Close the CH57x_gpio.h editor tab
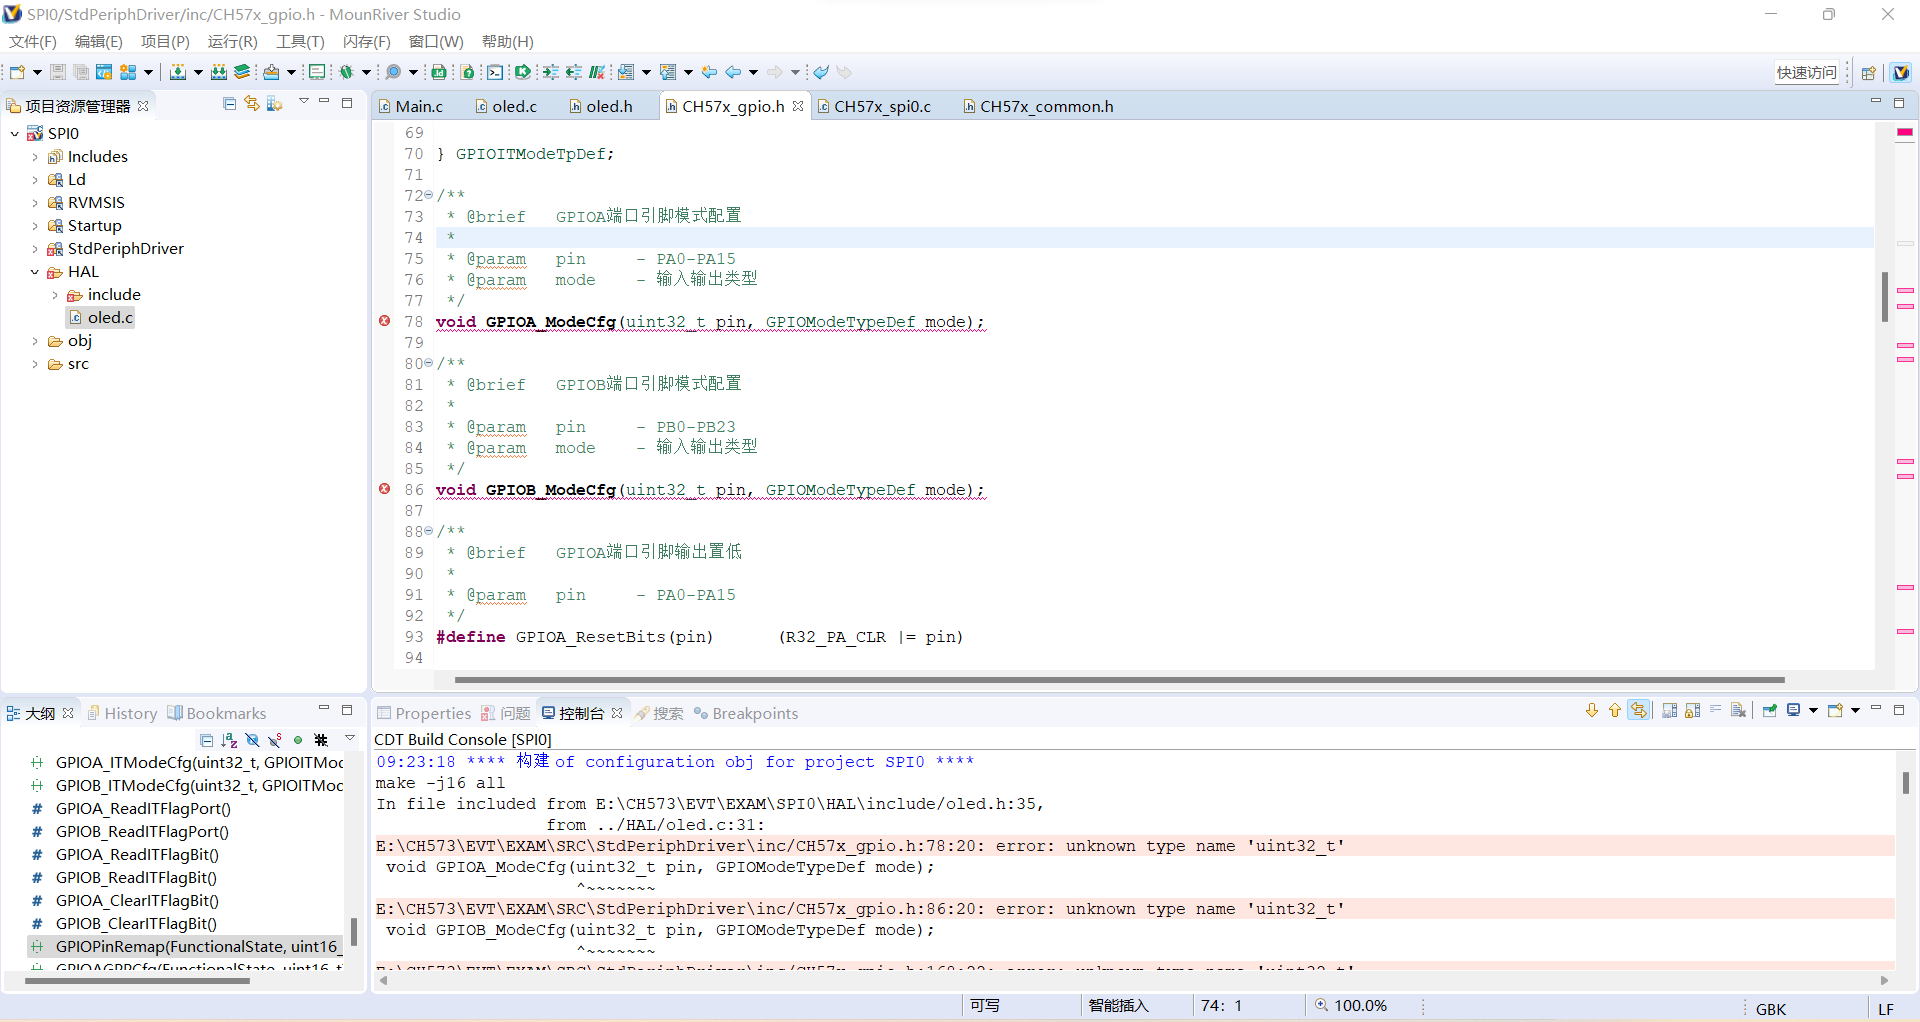1920x1022 pixels. (798, 106)
